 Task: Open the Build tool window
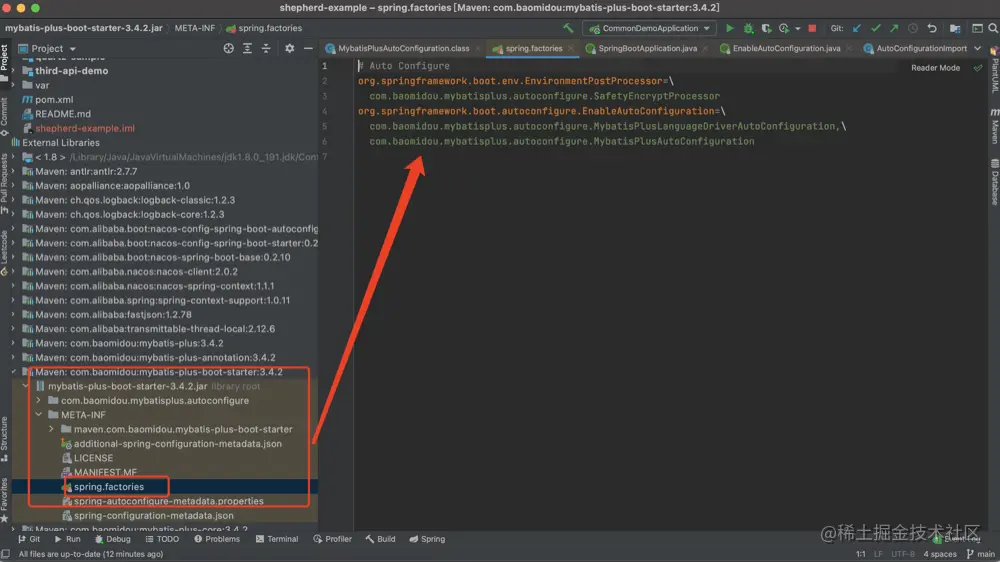click(x=380, y=539)
